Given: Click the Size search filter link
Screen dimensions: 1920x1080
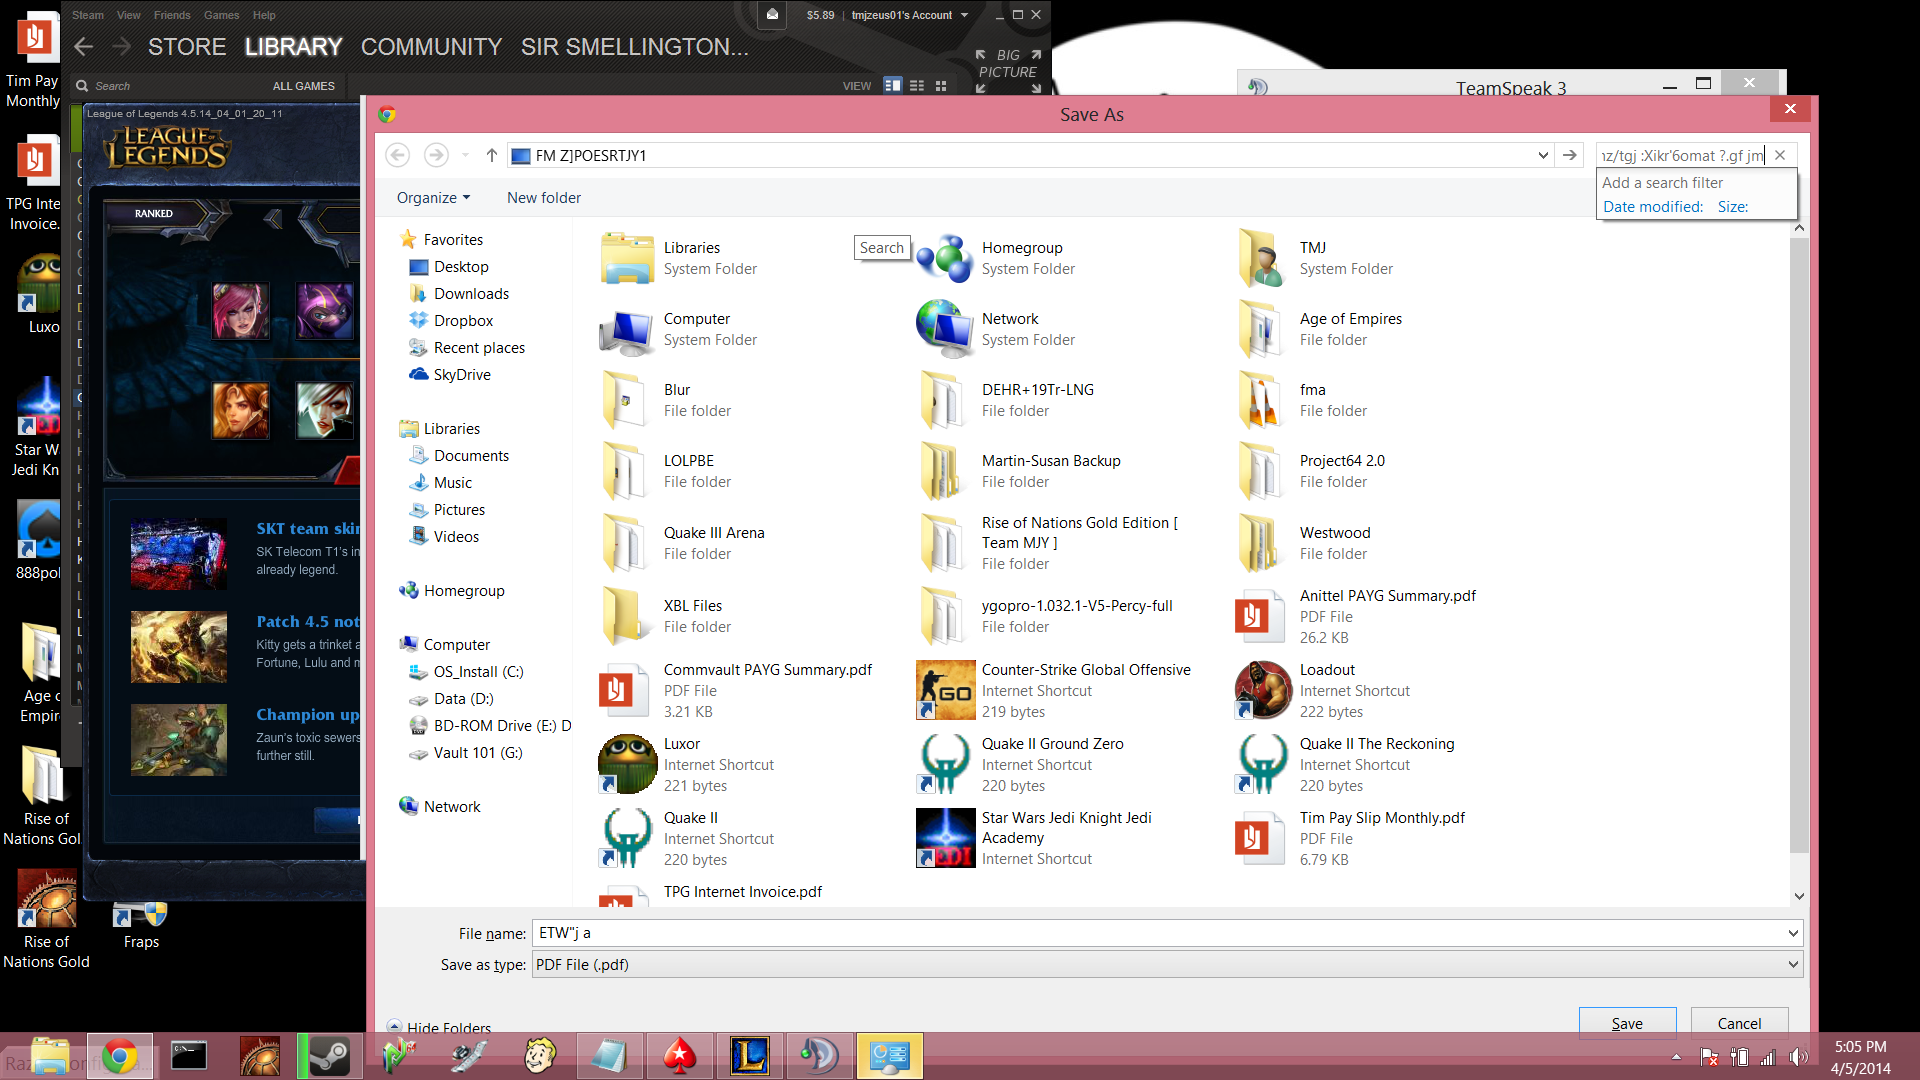Looking at the screenshot, I should [x=1732, y=207].
